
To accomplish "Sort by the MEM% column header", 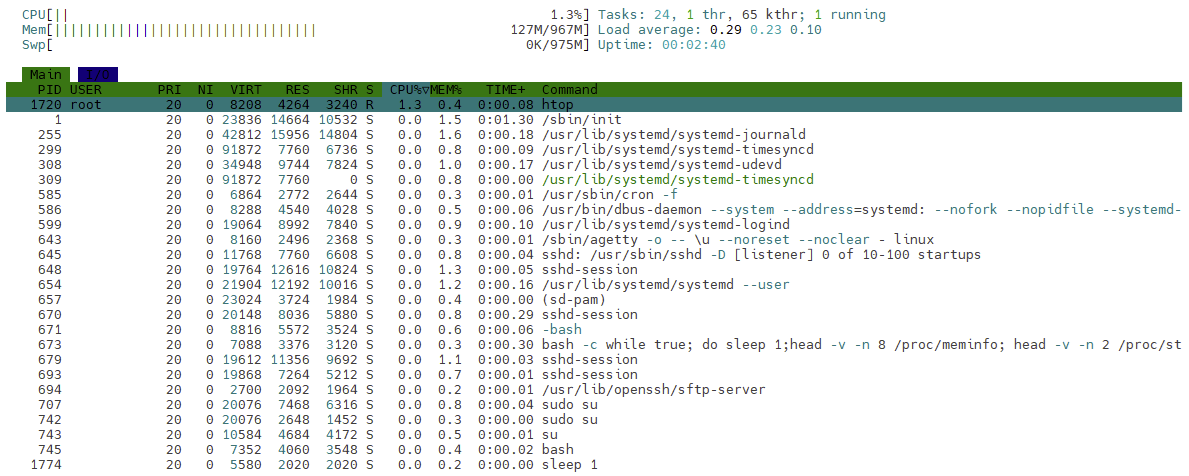I will pos(447,89).
